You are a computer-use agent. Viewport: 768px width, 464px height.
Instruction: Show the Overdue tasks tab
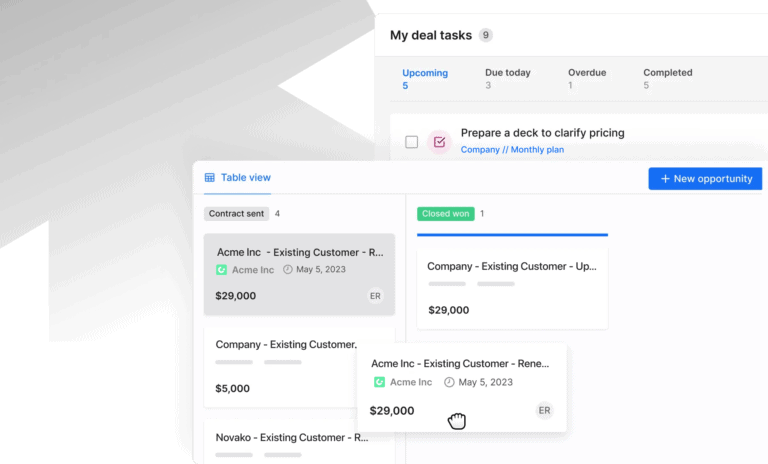(587, 78)
